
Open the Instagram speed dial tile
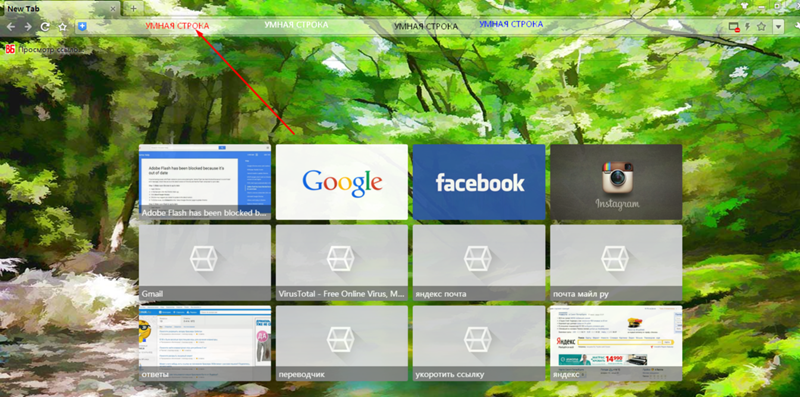tap(616, 182)
